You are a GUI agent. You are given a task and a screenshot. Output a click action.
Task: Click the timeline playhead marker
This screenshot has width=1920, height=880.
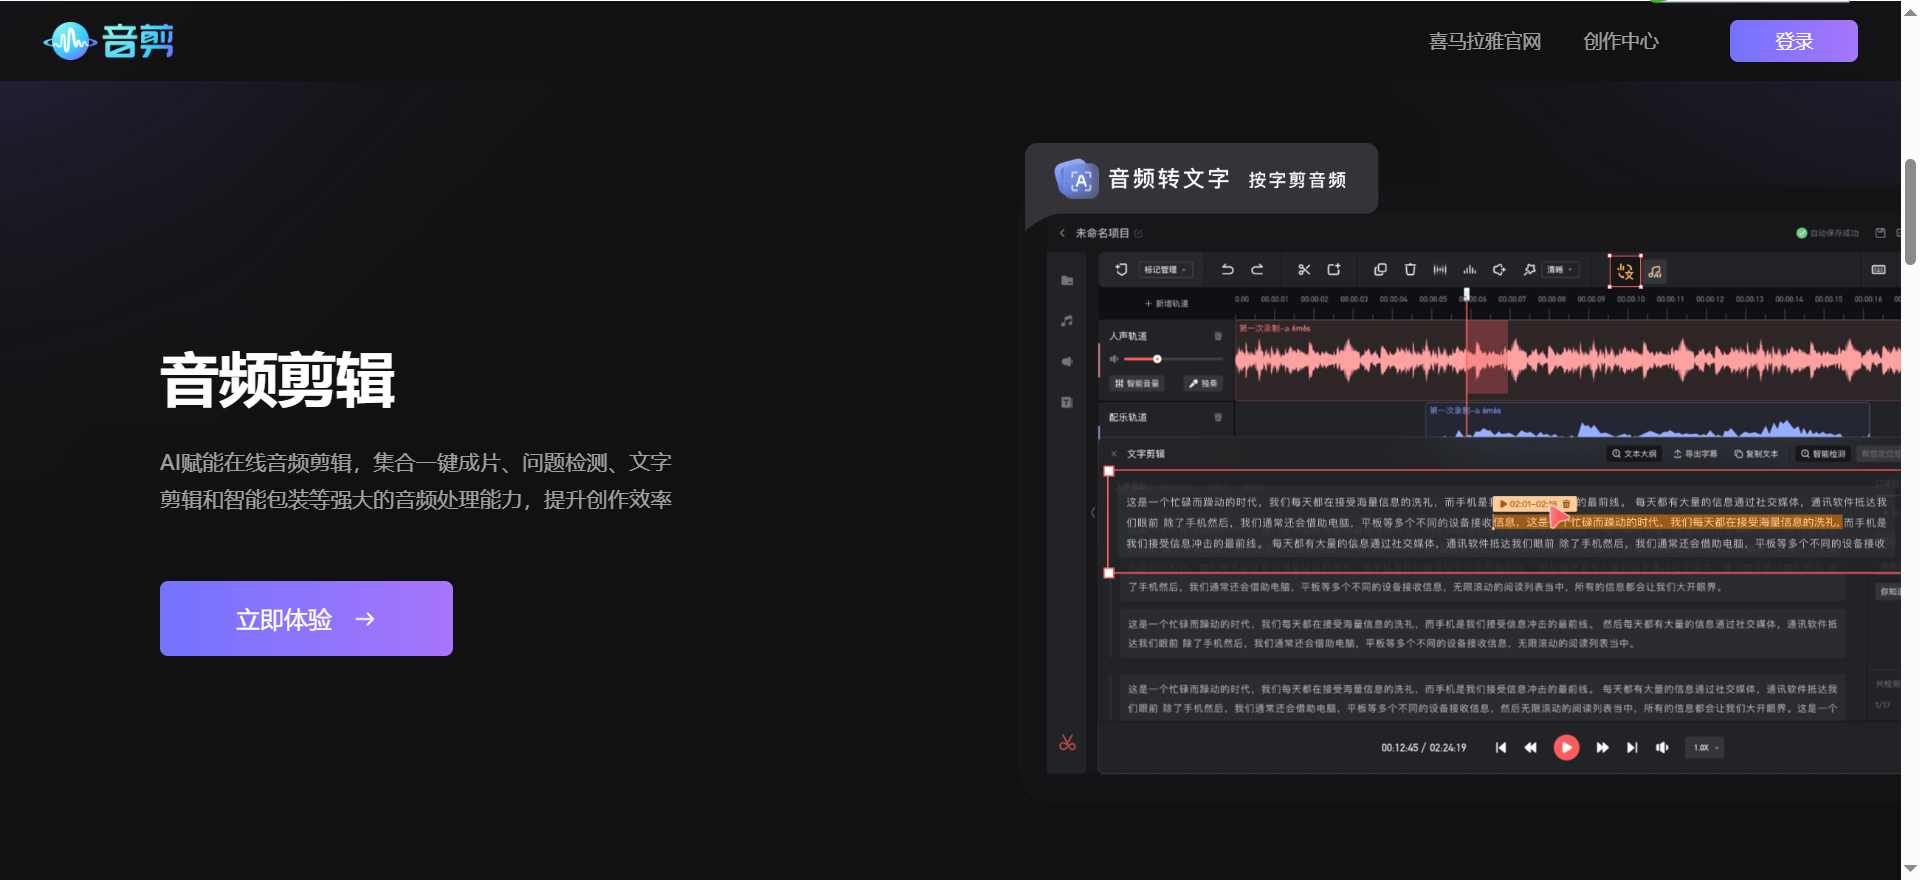[x=1467, y=295]
